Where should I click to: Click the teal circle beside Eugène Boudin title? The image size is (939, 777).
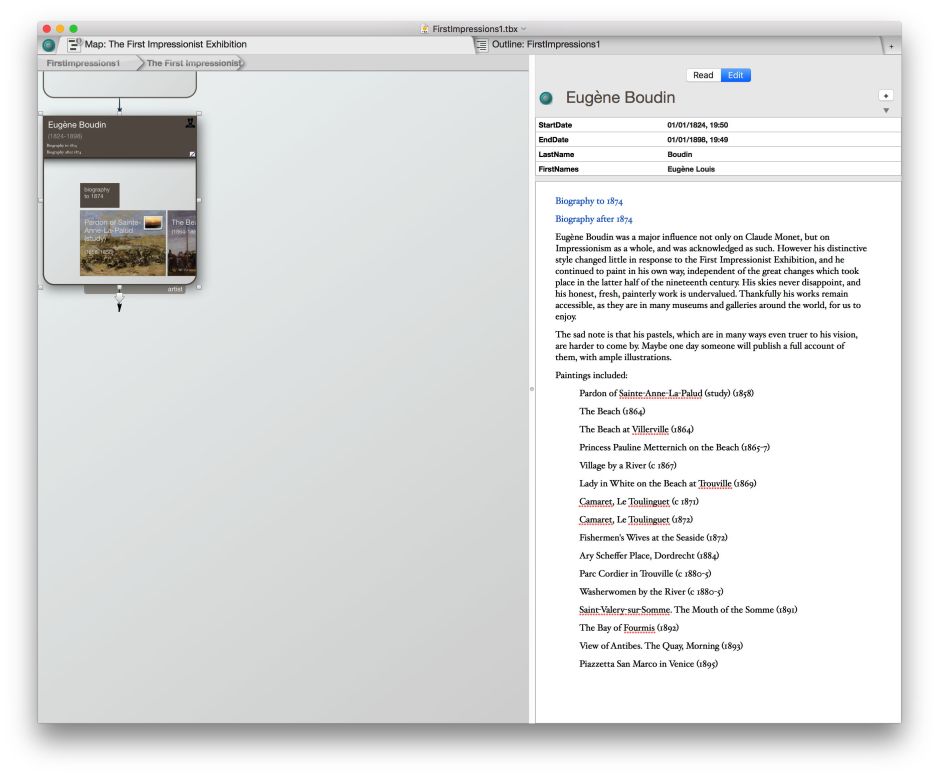pyautogui.click(x=546, y=98)
